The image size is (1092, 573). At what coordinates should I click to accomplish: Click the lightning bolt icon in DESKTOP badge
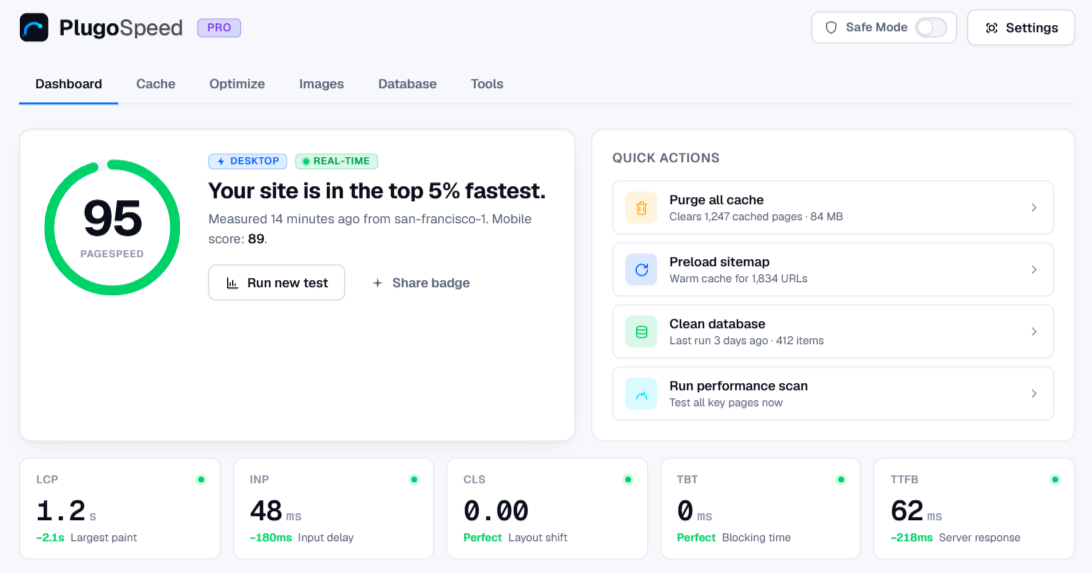pyautogui.click(x=221, y=161)
